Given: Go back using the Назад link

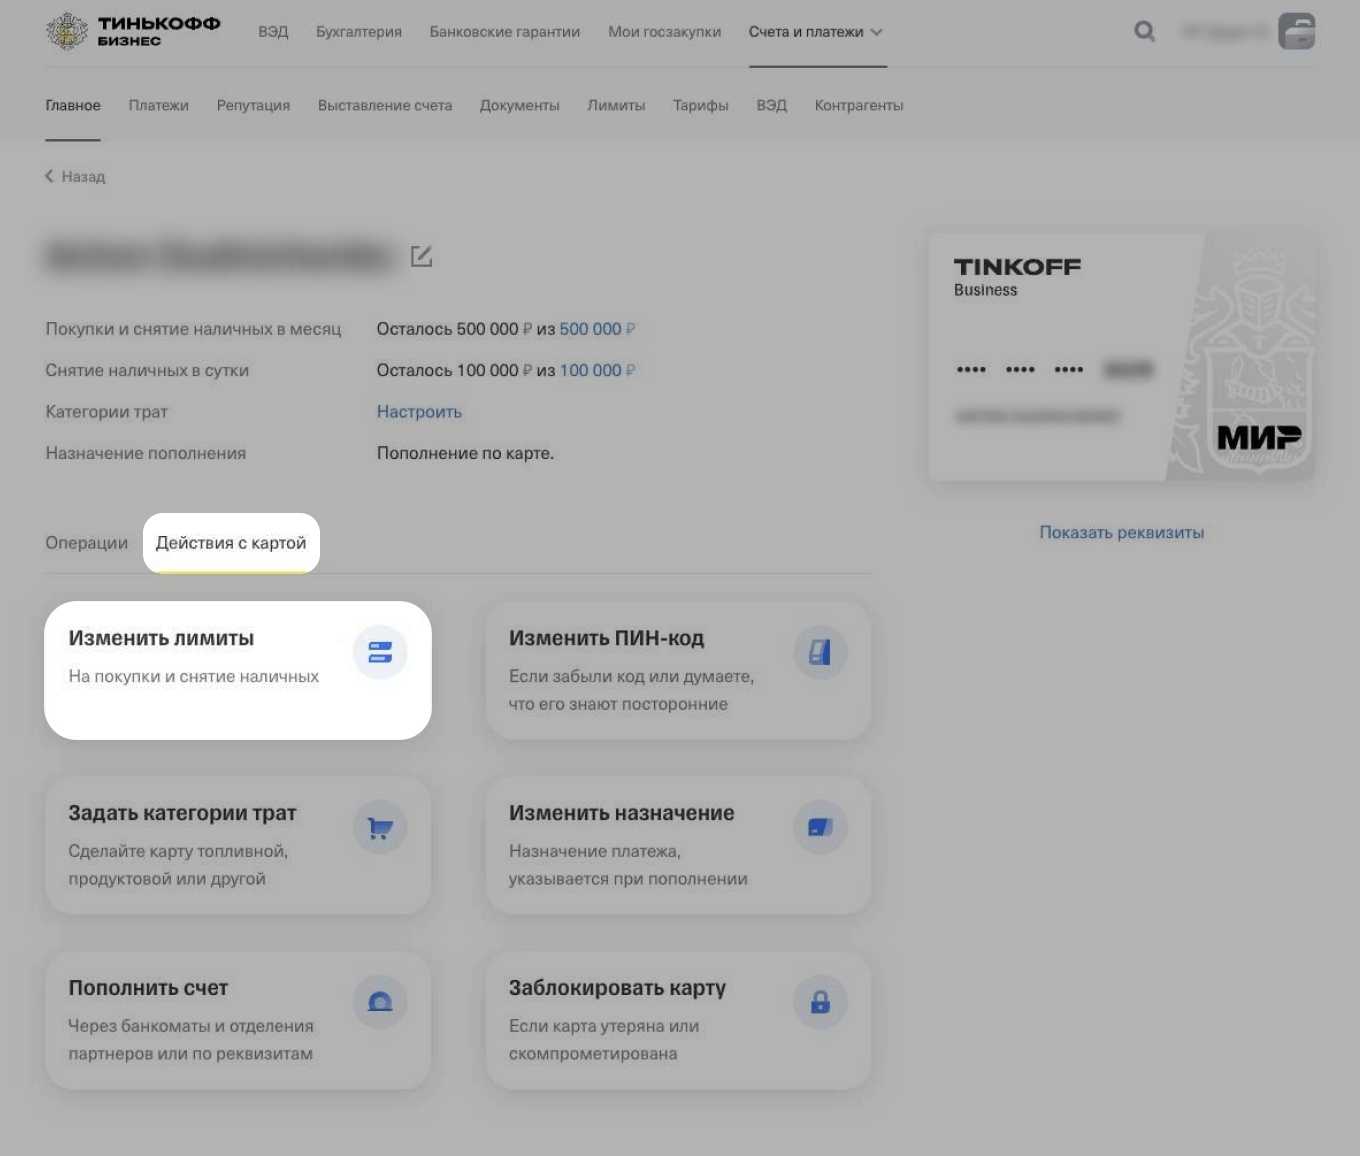Looking at the screenshot, I should coord(75,176).
